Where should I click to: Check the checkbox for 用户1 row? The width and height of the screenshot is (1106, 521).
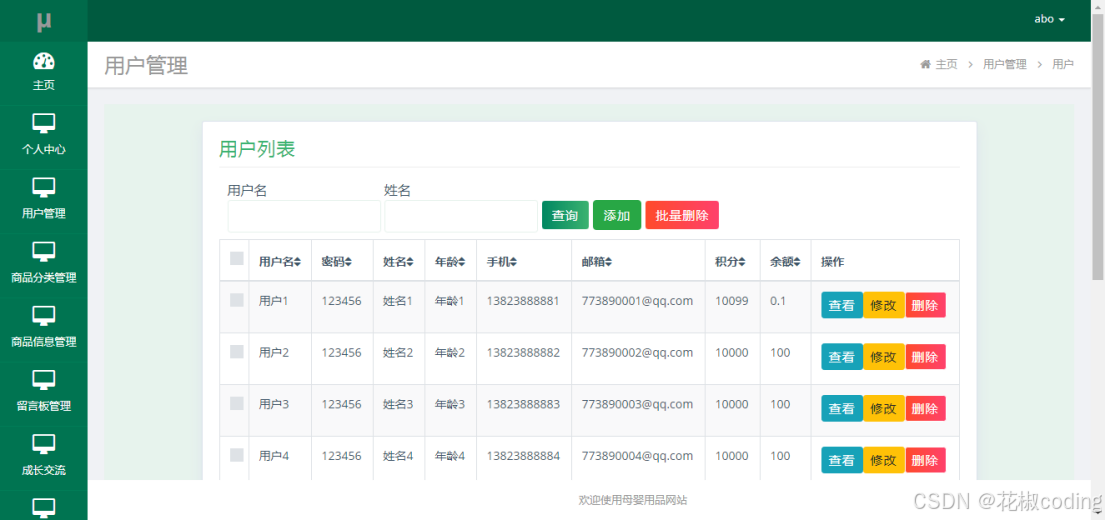pos(236,300)
